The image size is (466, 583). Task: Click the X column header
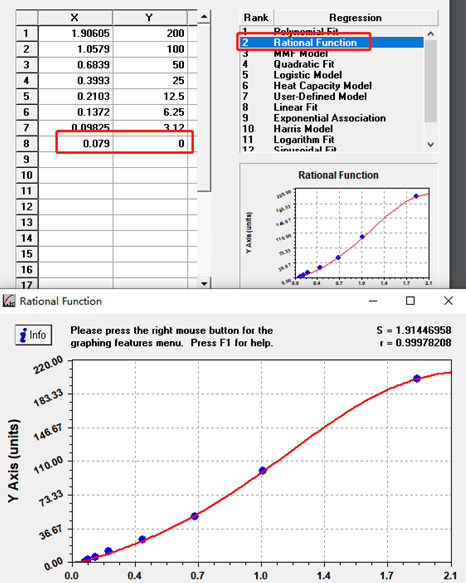[75, 17]
